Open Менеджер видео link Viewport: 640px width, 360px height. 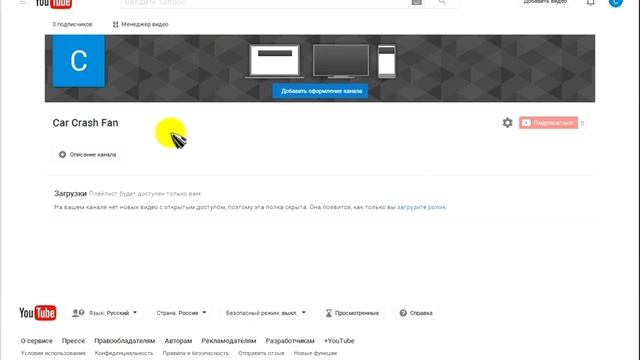tap(140, 24)
